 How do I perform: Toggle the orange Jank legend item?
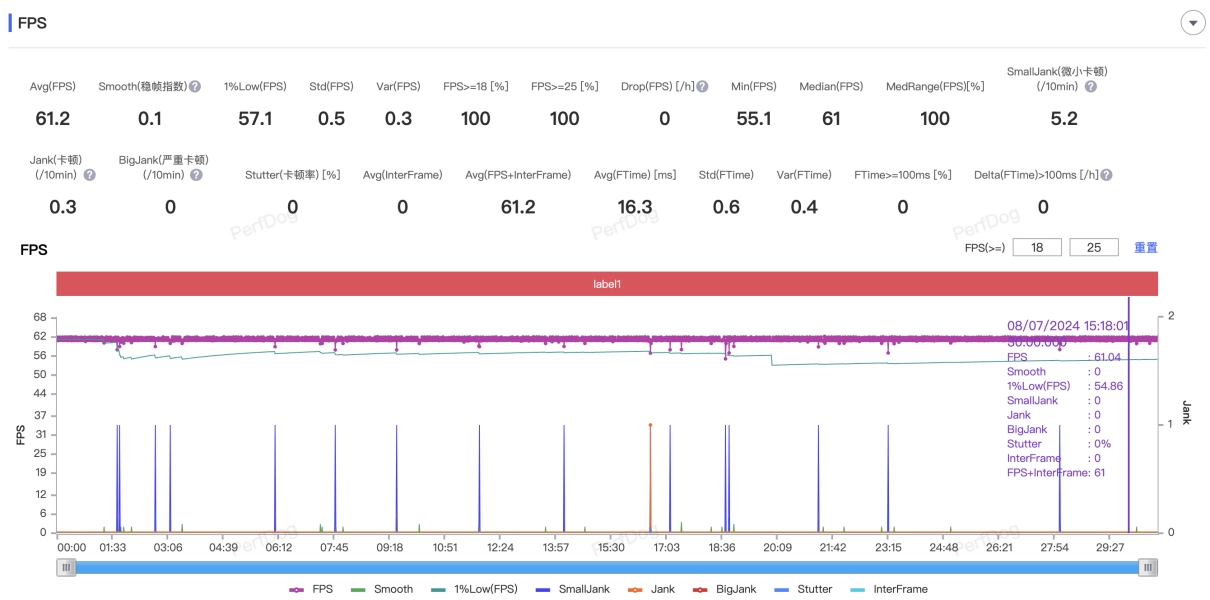652,589
